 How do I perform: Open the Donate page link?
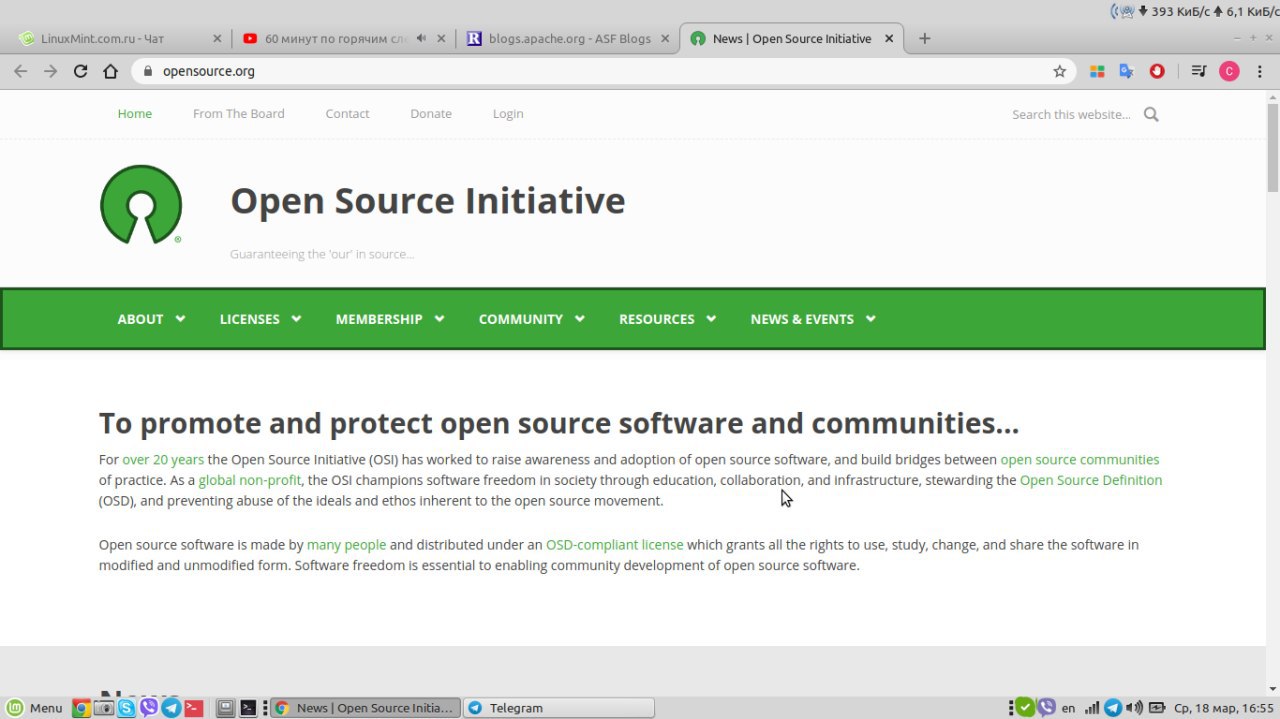coord(431,114)
